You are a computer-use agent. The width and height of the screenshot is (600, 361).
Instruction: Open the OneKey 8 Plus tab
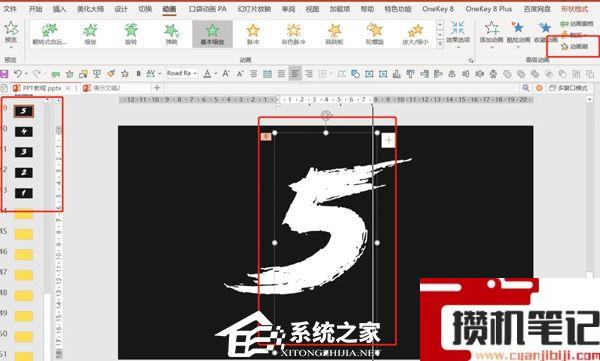click(x=489, y=8)
